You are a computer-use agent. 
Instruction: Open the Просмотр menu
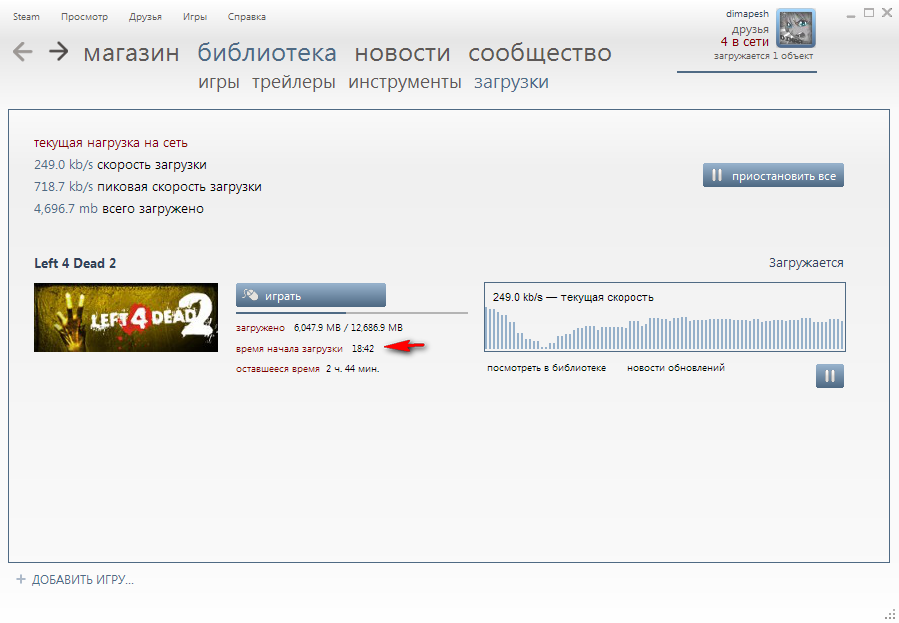[84, 17]
